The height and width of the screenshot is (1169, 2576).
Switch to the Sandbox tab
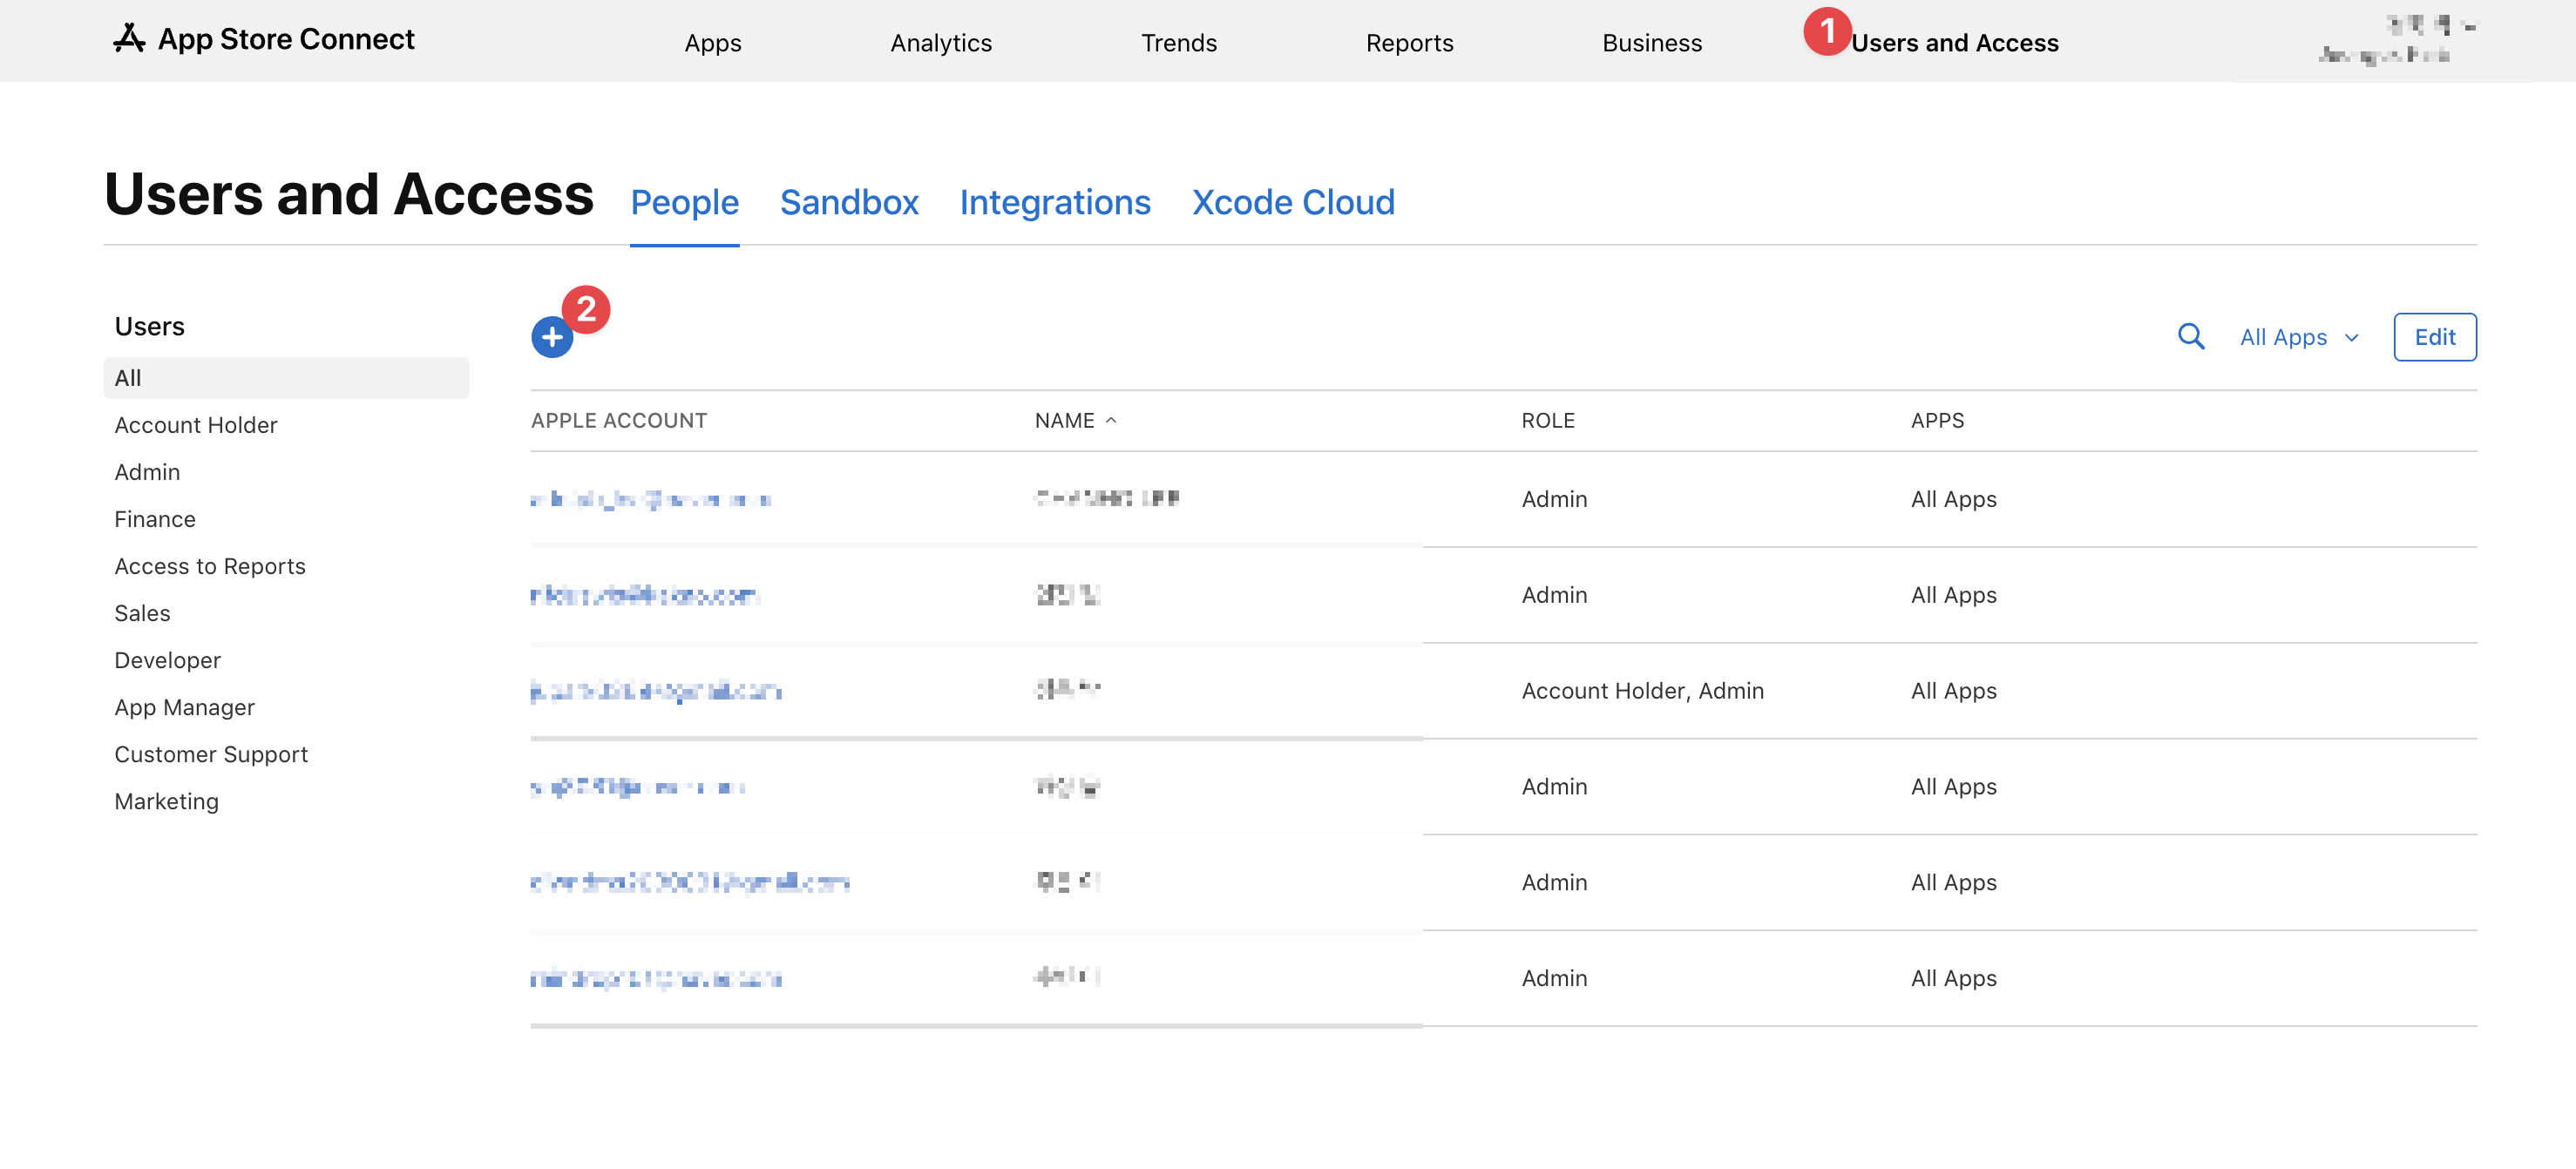click(x=848, y=203)
